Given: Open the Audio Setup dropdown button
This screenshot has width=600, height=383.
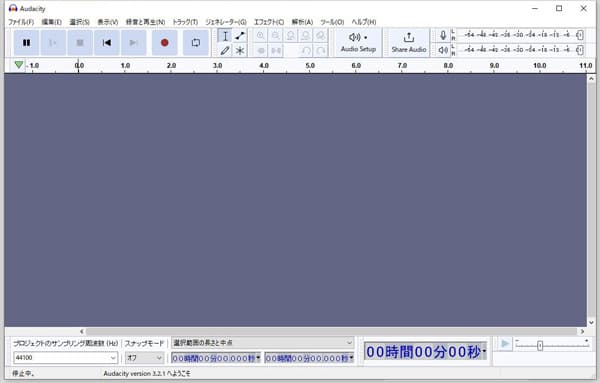Looking at the screenshot, I should tap(358, 42).
